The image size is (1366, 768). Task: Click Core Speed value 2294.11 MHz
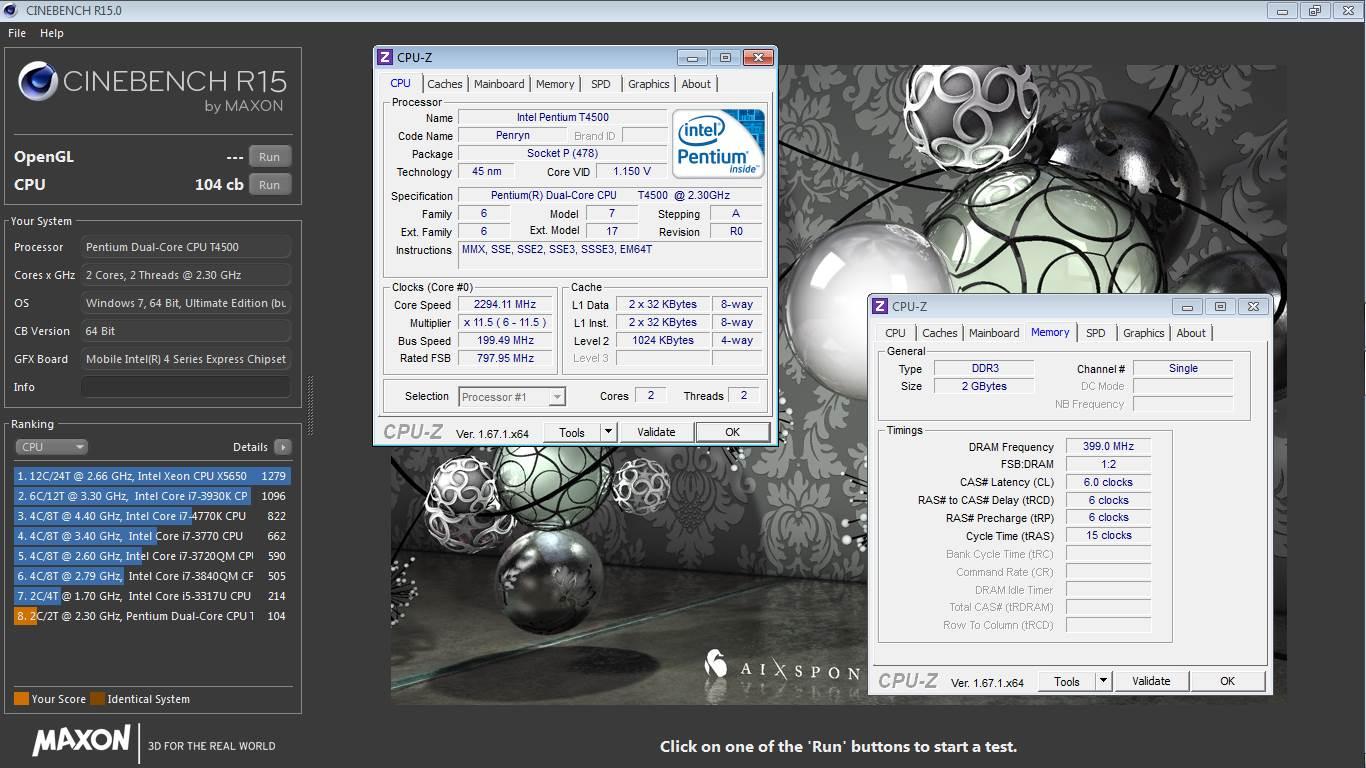point(506,305)
